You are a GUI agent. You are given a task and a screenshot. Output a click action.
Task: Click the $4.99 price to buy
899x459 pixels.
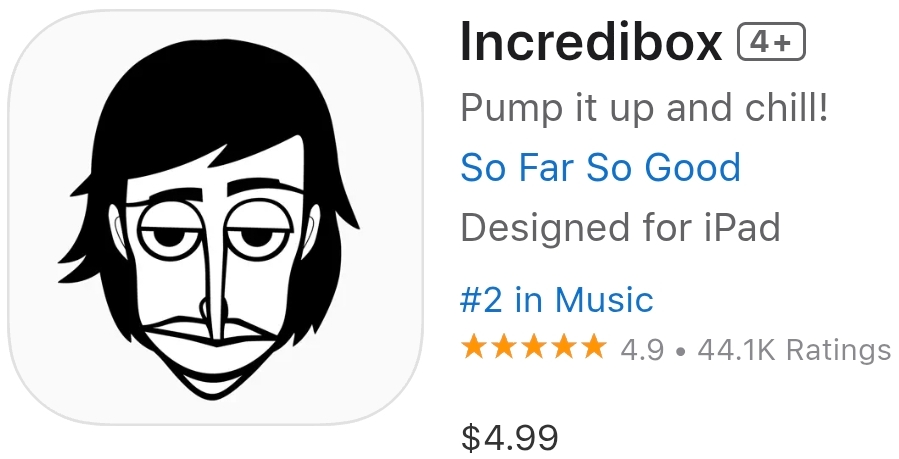point(509,437)
